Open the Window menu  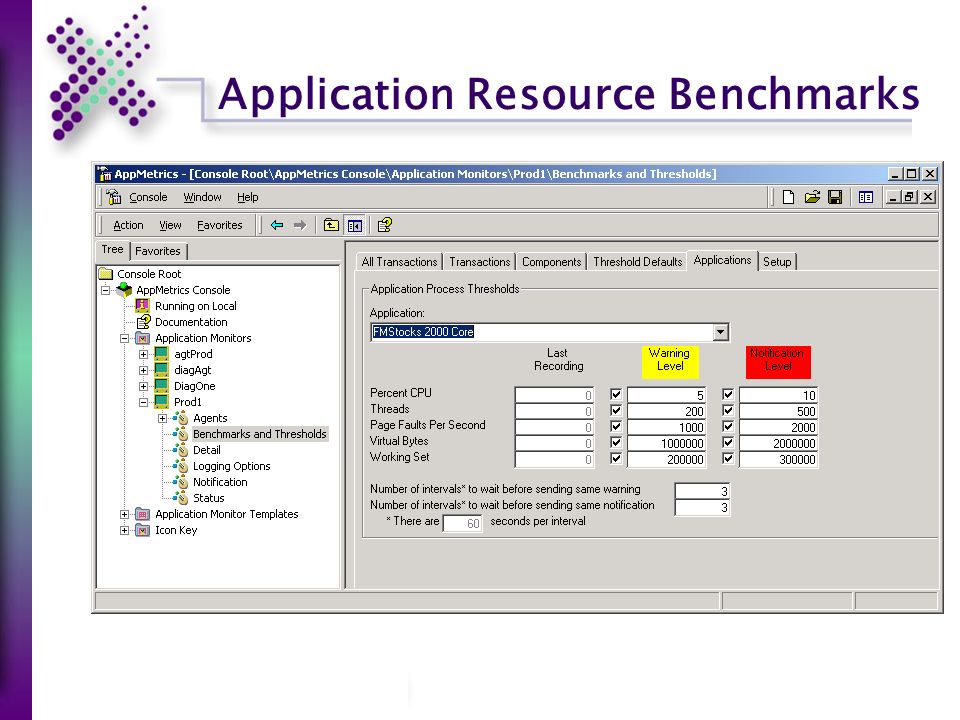(x=202, y=197)
